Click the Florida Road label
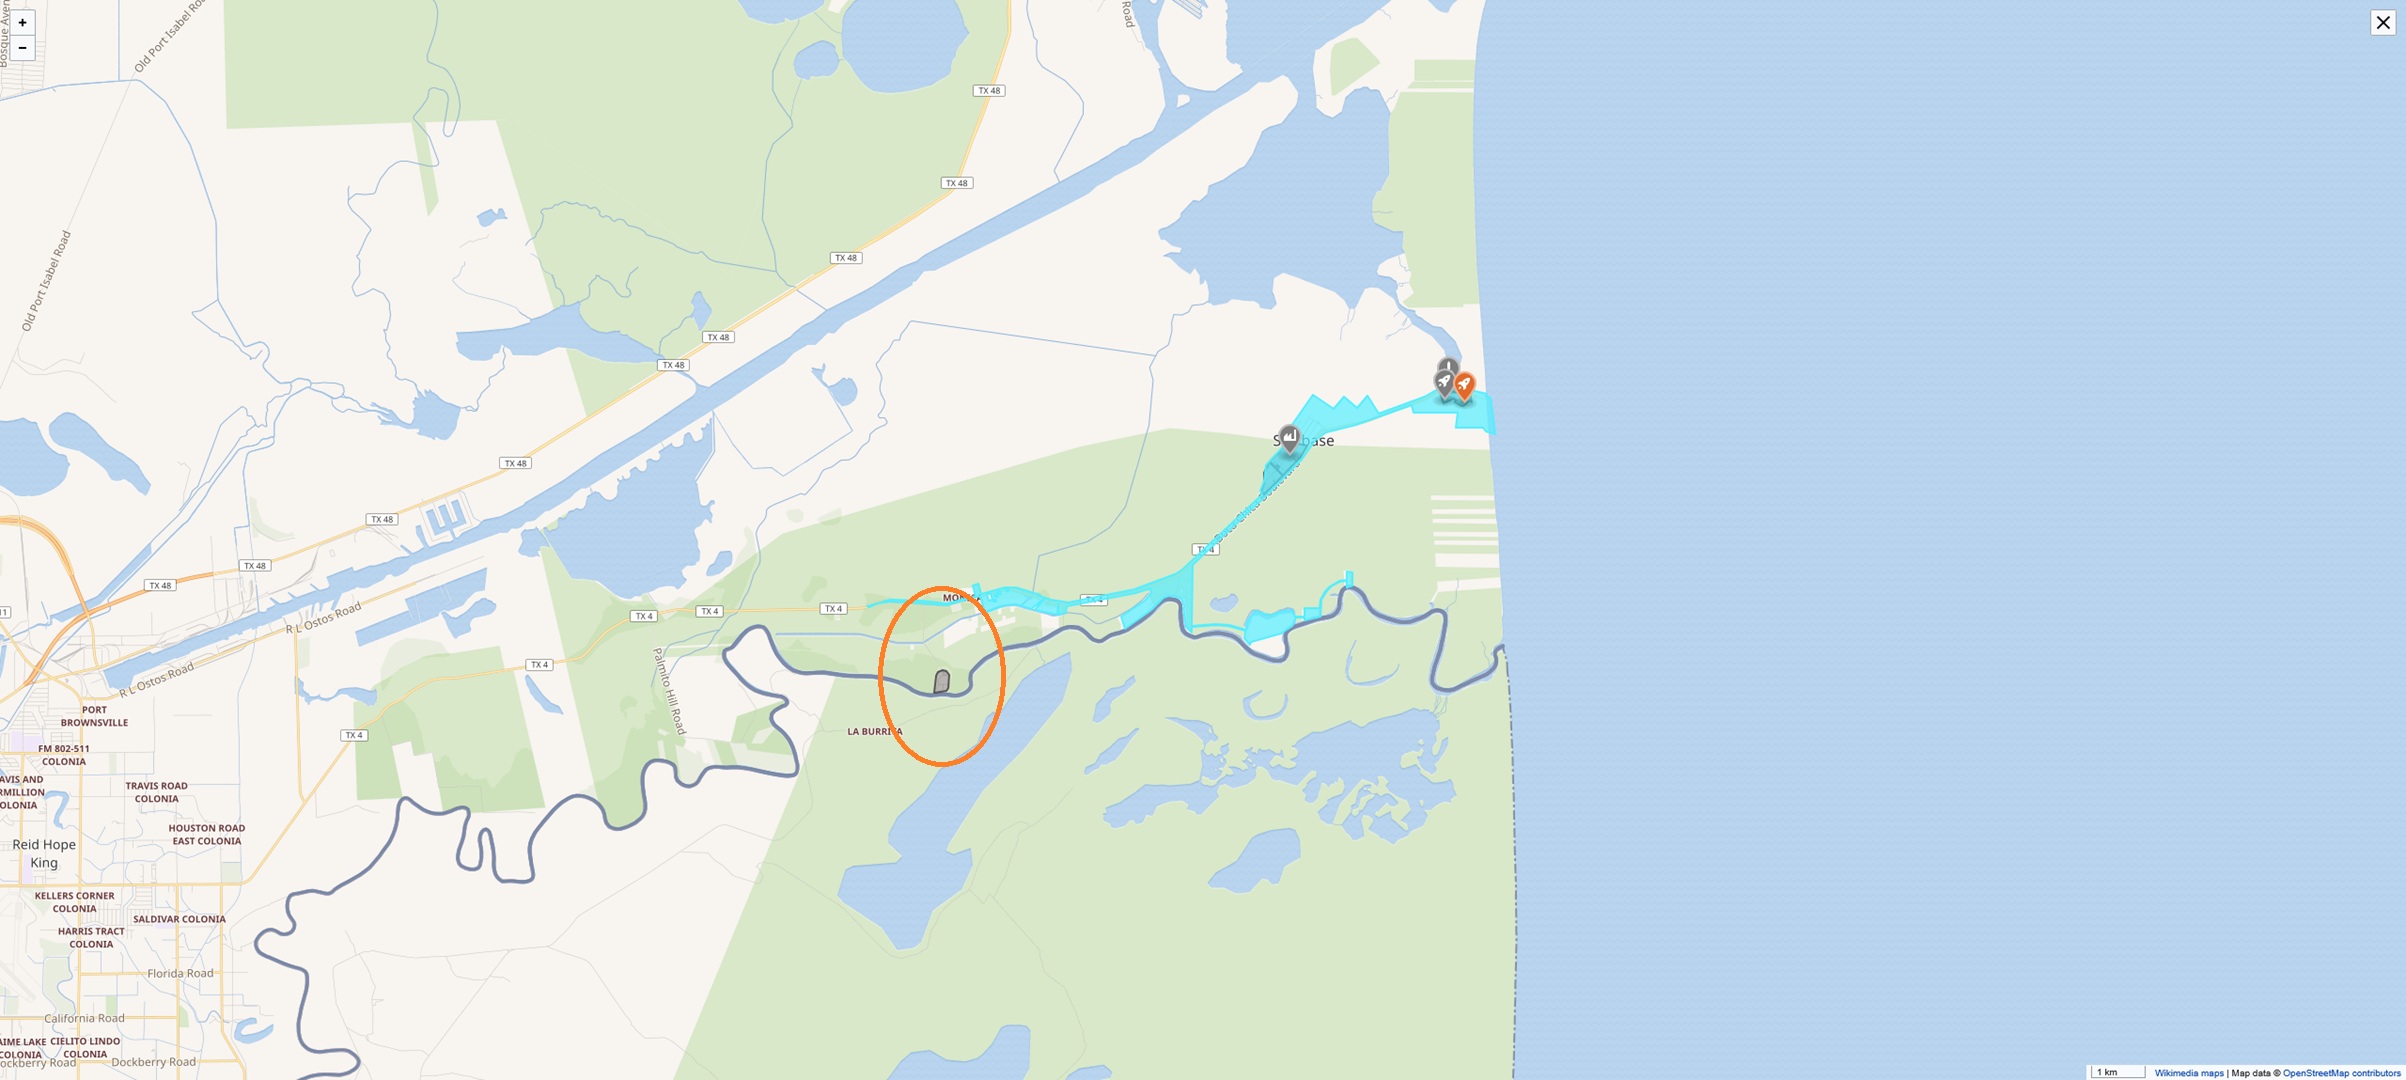The width and height of the screenshot is (2406, 1080). point(180,973)
